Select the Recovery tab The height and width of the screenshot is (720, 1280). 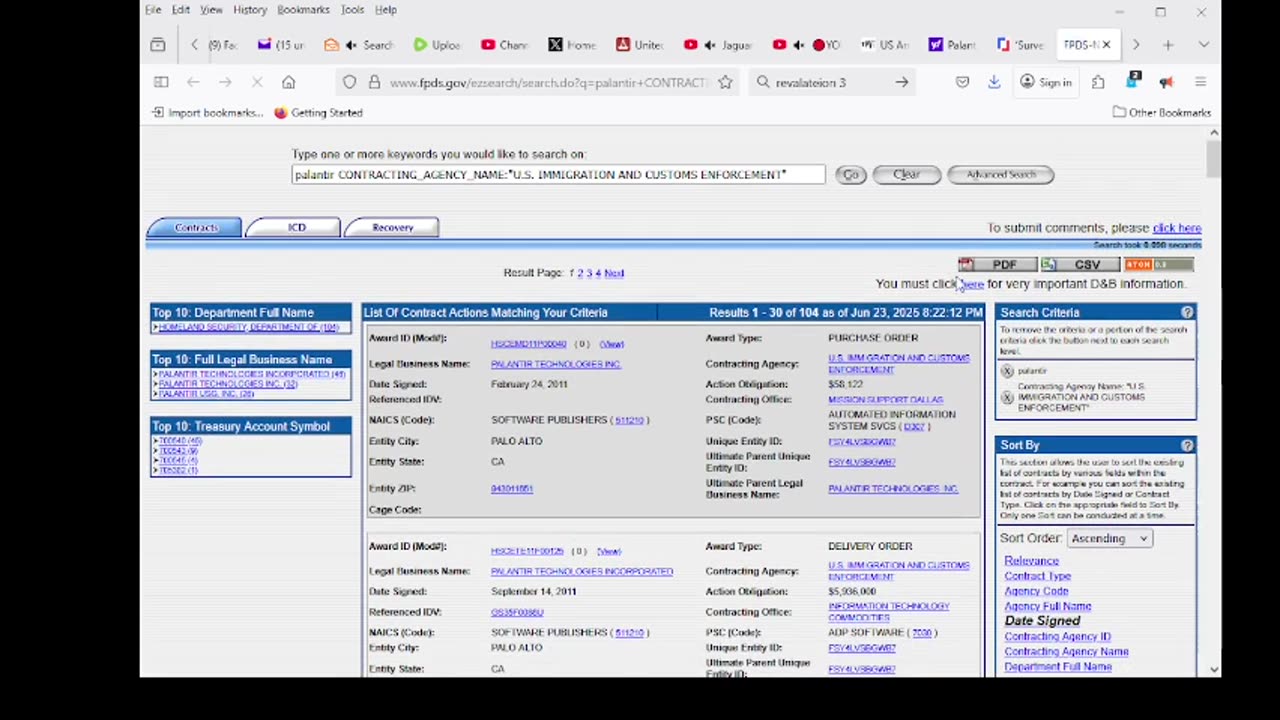[x=391, y=228]
